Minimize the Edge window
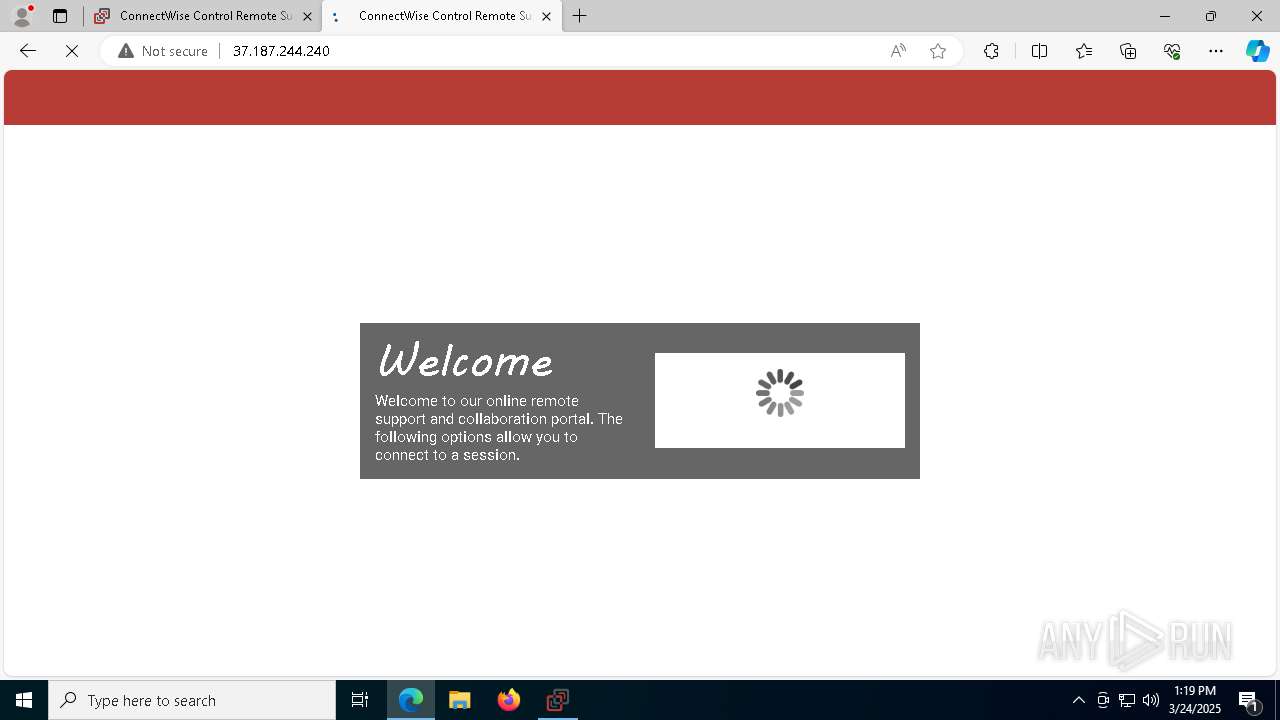1280x720 pixels. pos(1164,16)
